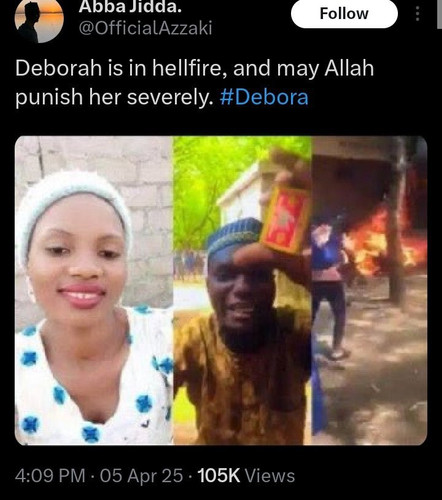This screenshot has width=442, height=500.
Task: Select the tweet text body
Action: (x=195, y=83)
